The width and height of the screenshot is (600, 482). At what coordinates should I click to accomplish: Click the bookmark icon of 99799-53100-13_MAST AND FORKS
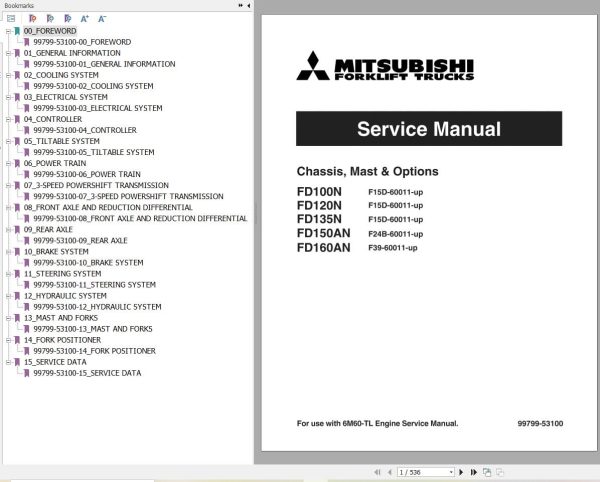pos(27,329)
